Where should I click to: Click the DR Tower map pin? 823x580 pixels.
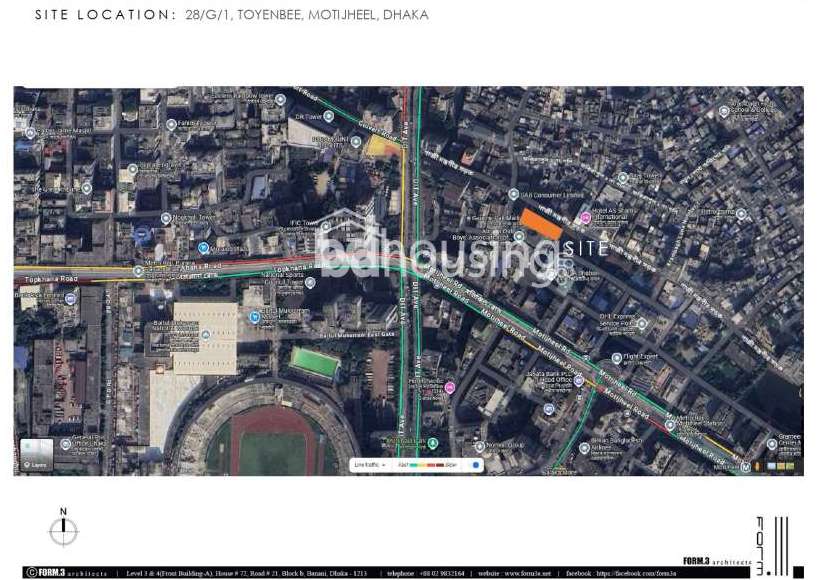tap(329, 116)
